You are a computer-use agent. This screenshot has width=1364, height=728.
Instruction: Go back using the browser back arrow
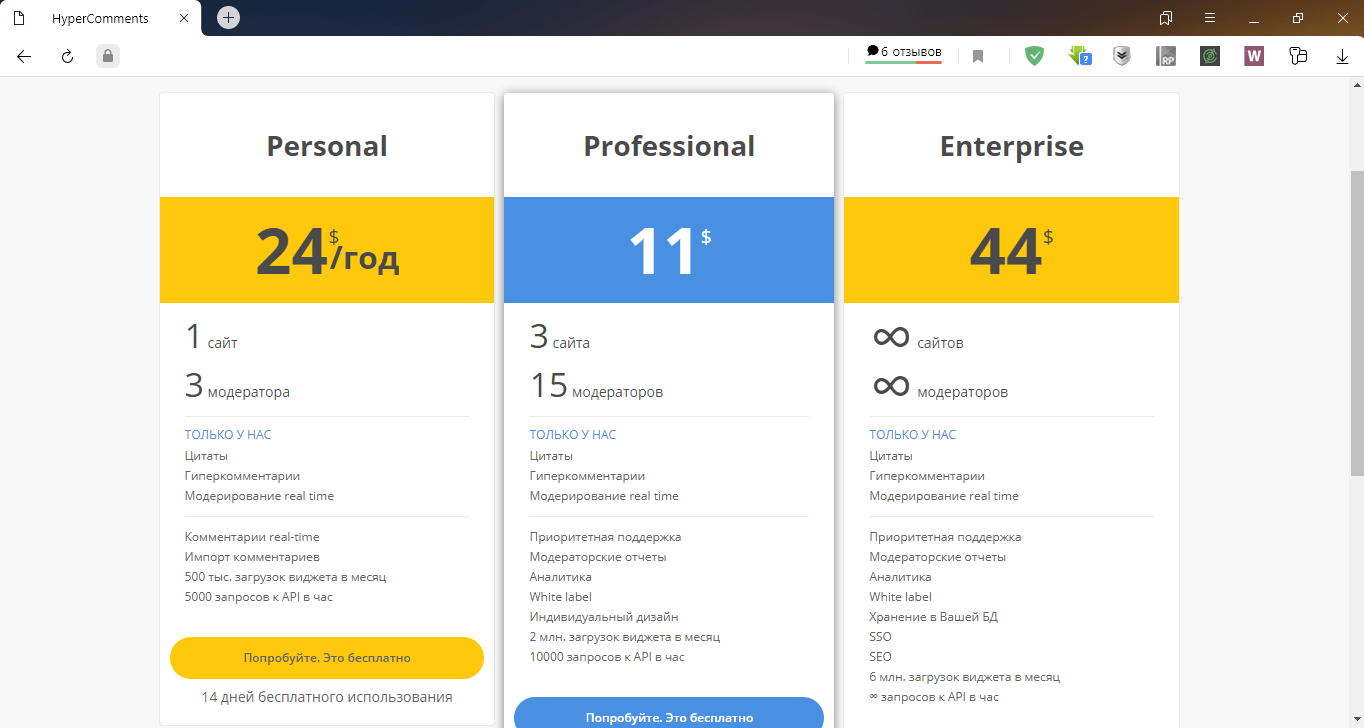[x=24, y=57]
